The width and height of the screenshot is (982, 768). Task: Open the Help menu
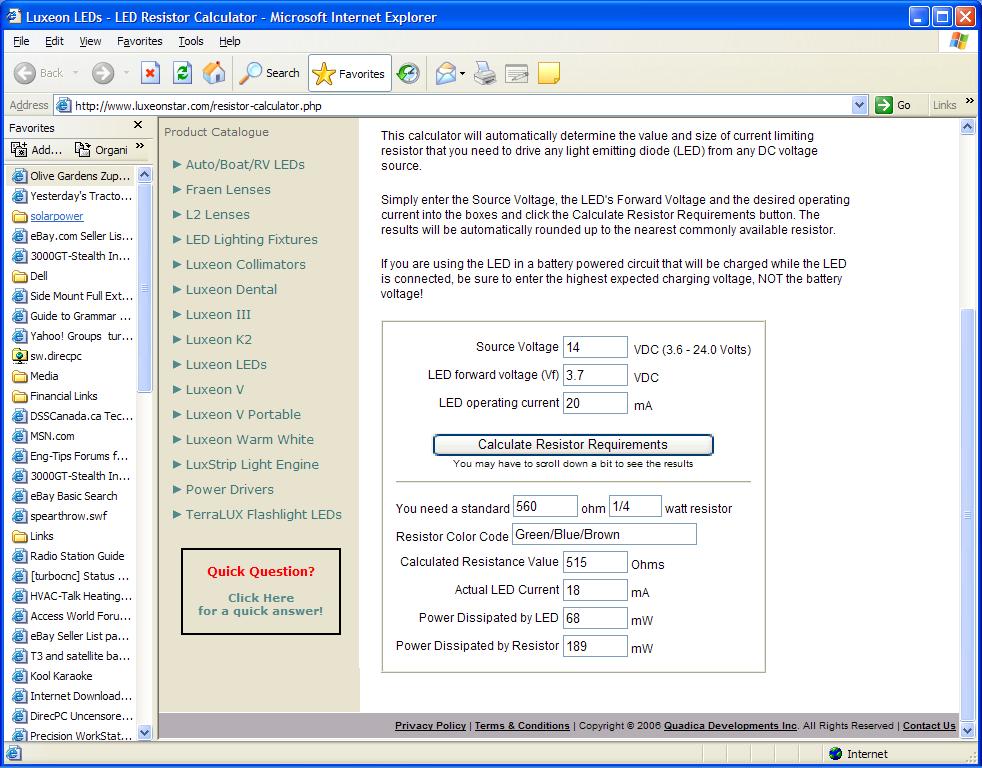tap(230, 41)
